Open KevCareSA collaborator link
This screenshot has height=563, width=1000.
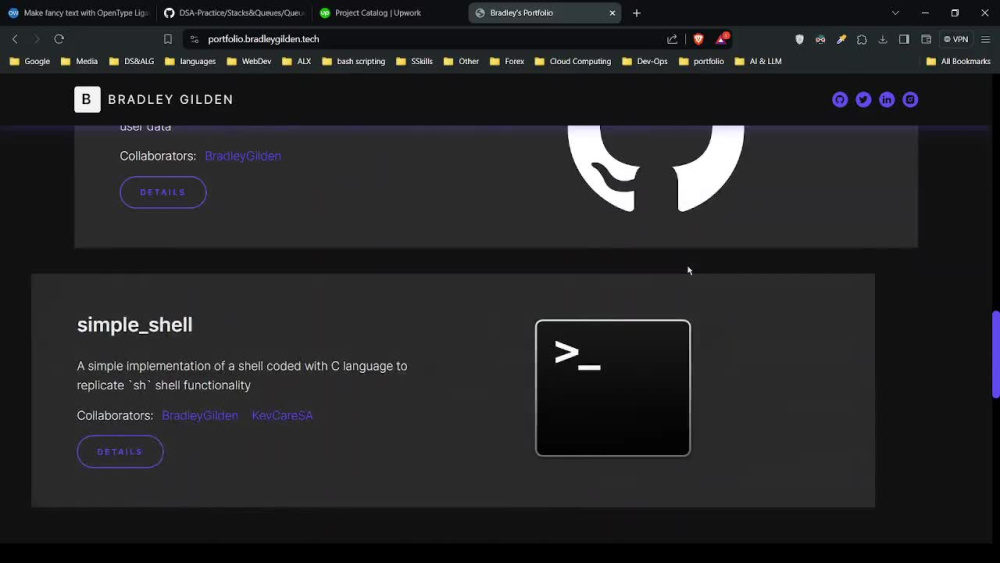(282, 416)
